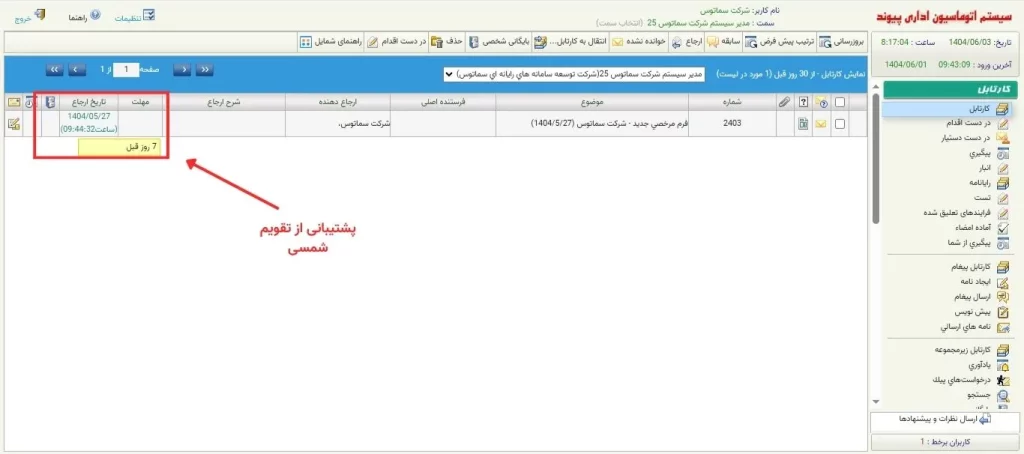Sort by تاریخ ارجاع column header
The image size is (1024, 454).
tap(89, 102)
